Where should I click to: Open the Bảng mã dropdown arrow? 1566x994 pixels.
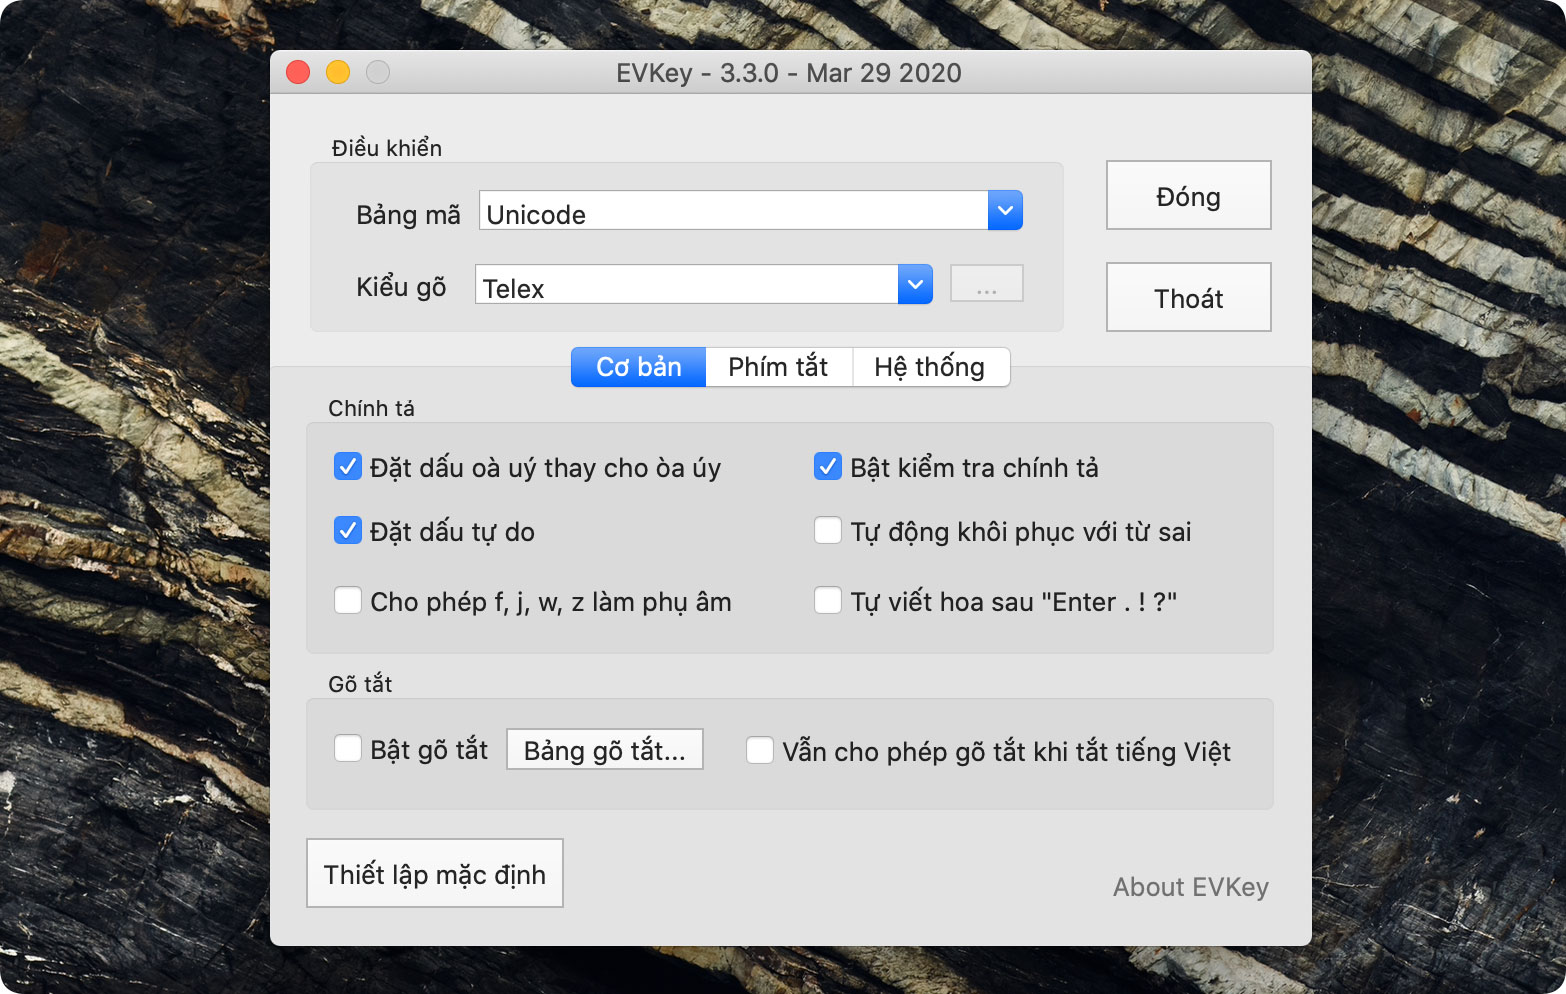(x=1005, y=211)
